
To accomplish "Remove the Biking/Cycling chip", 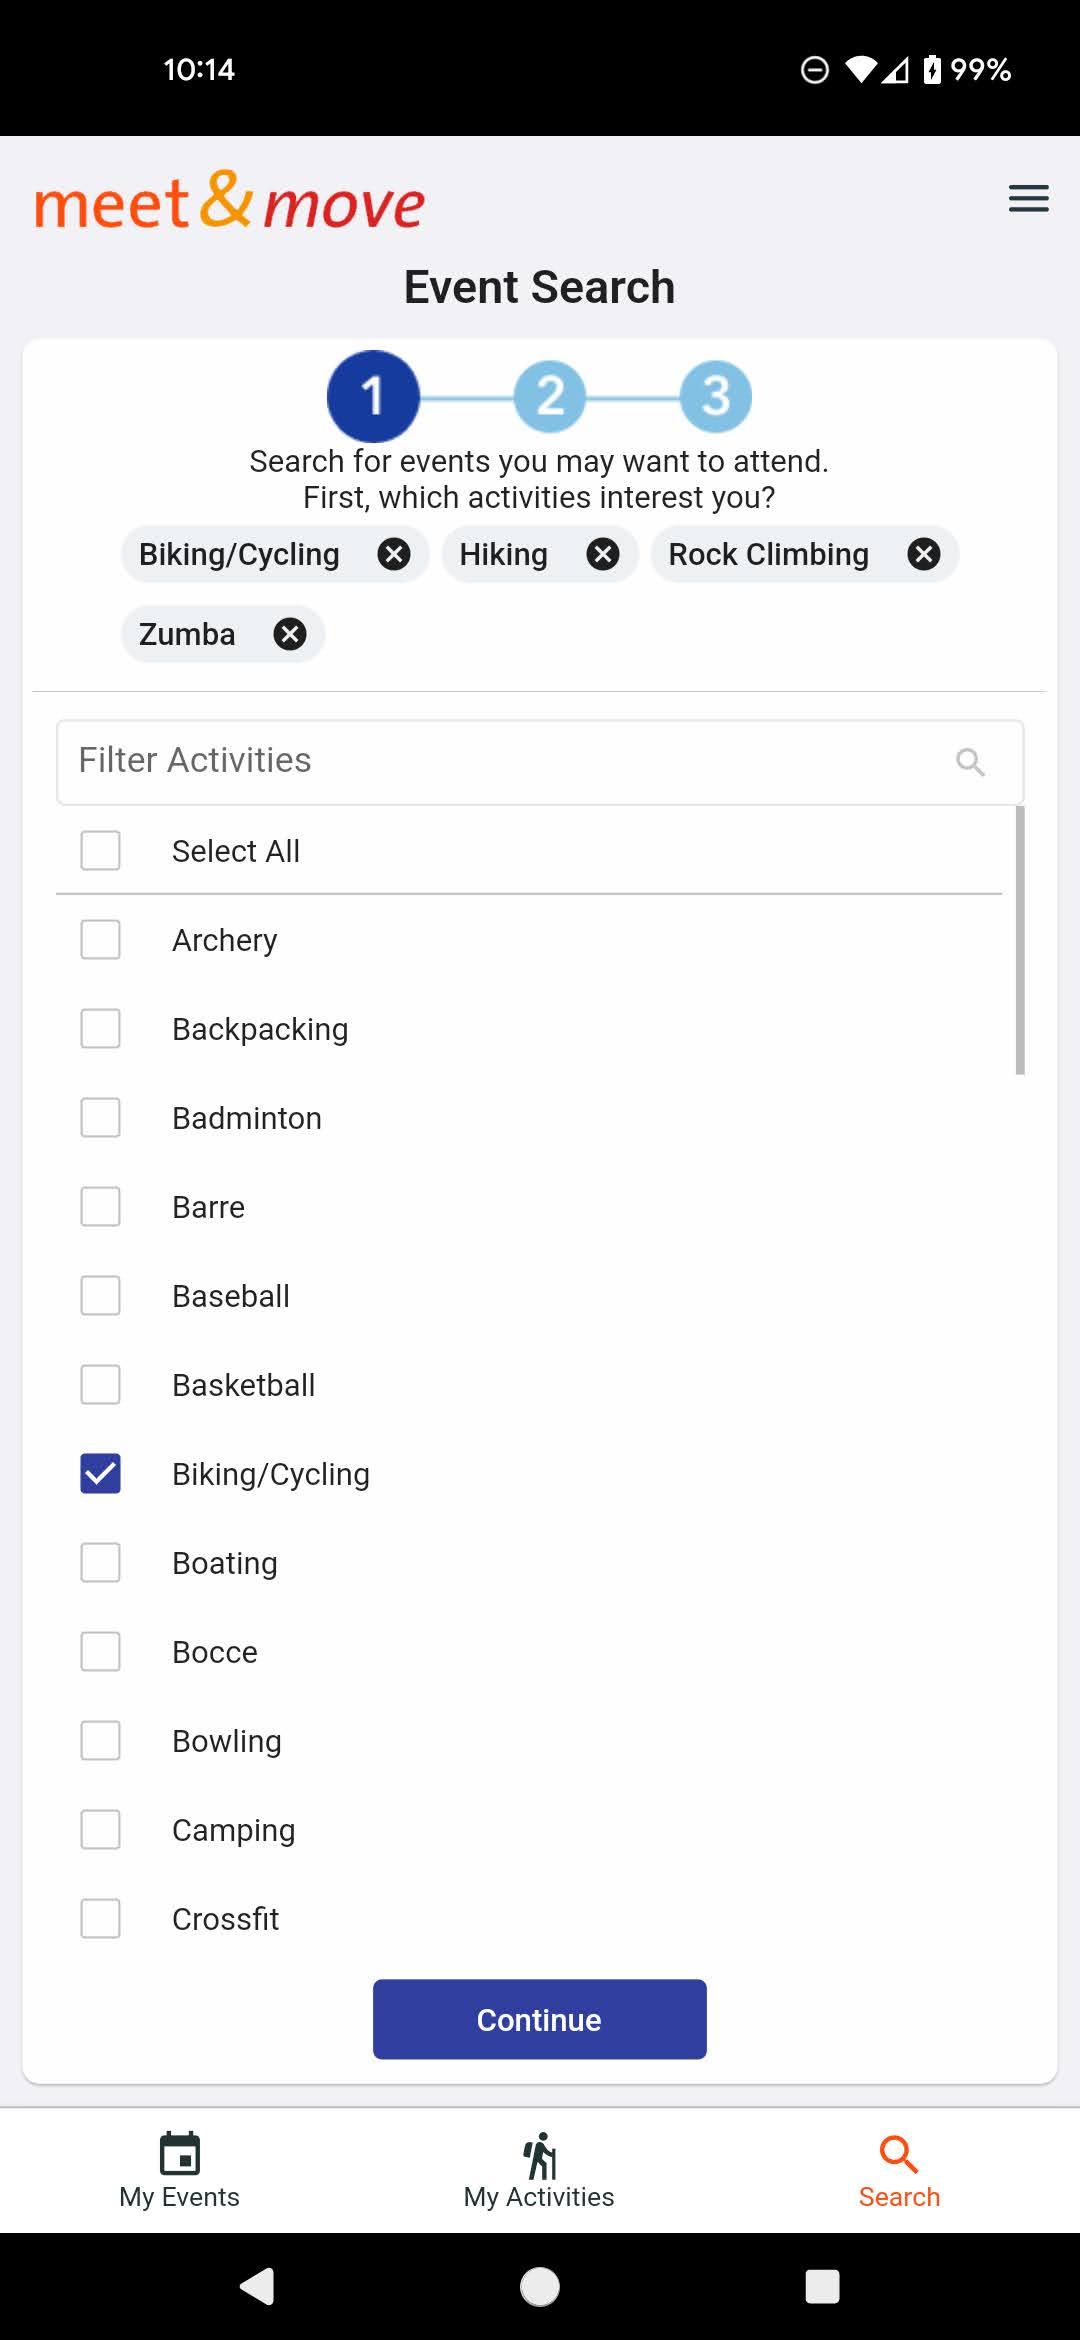I will (394, 554).
